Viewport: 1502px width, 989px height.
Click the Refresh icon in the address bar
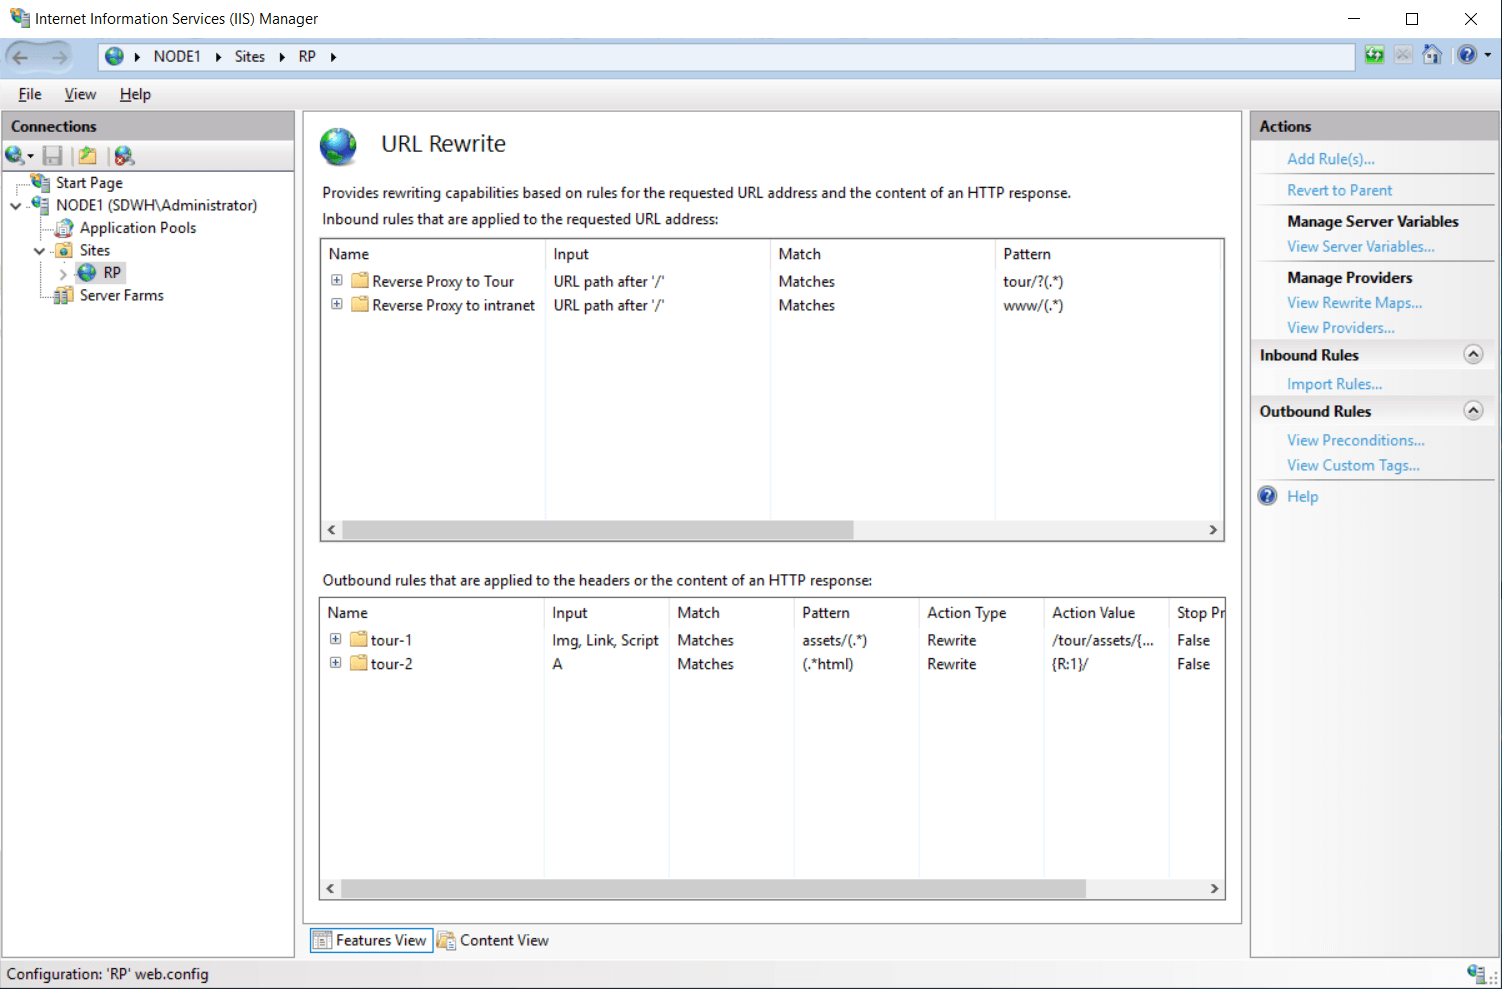coord(1374,55)
